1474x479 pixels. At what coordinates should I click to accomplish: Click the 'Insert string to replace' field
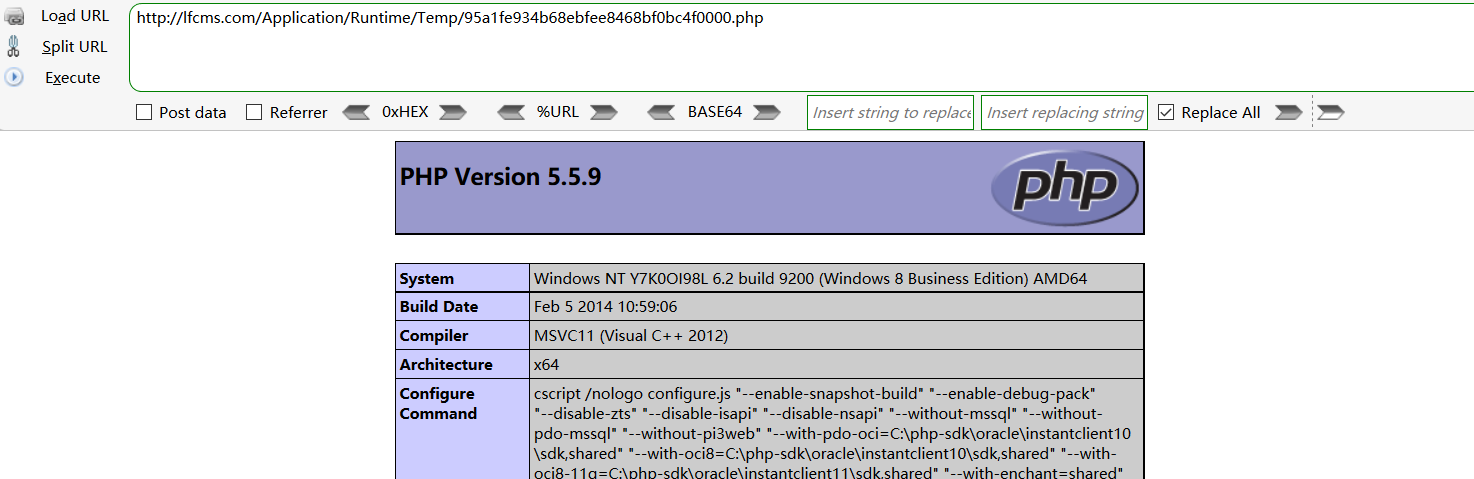pyautogui.click(x=891, y=112)
